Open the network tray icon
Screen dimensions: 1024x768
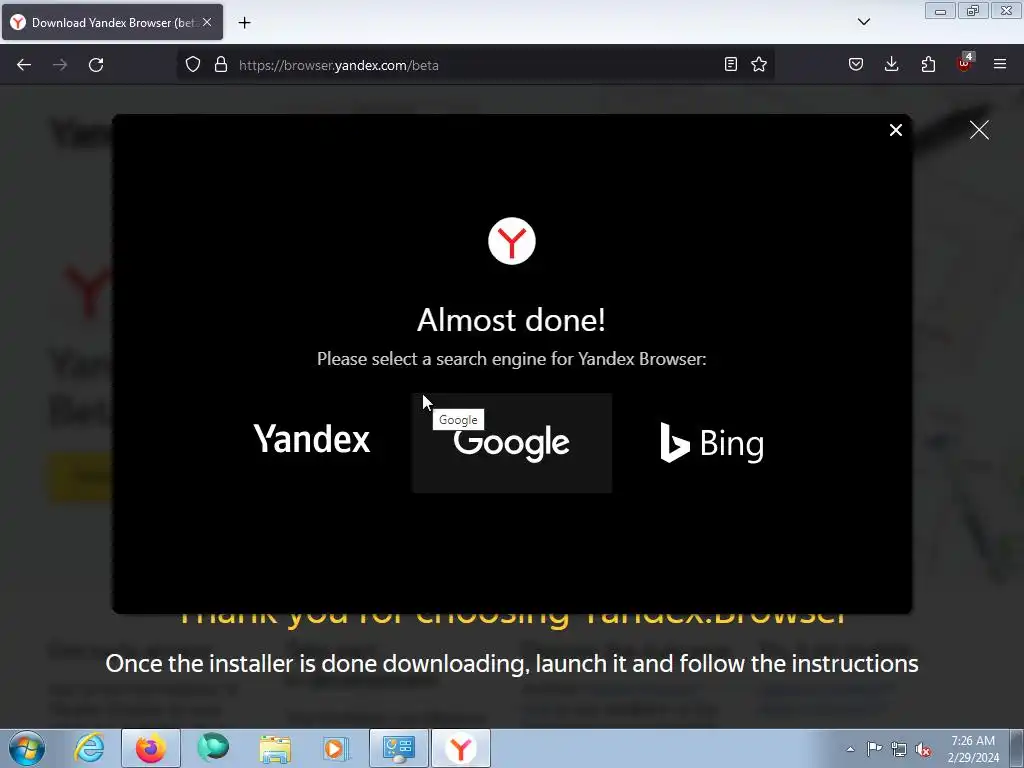(899, 749)
